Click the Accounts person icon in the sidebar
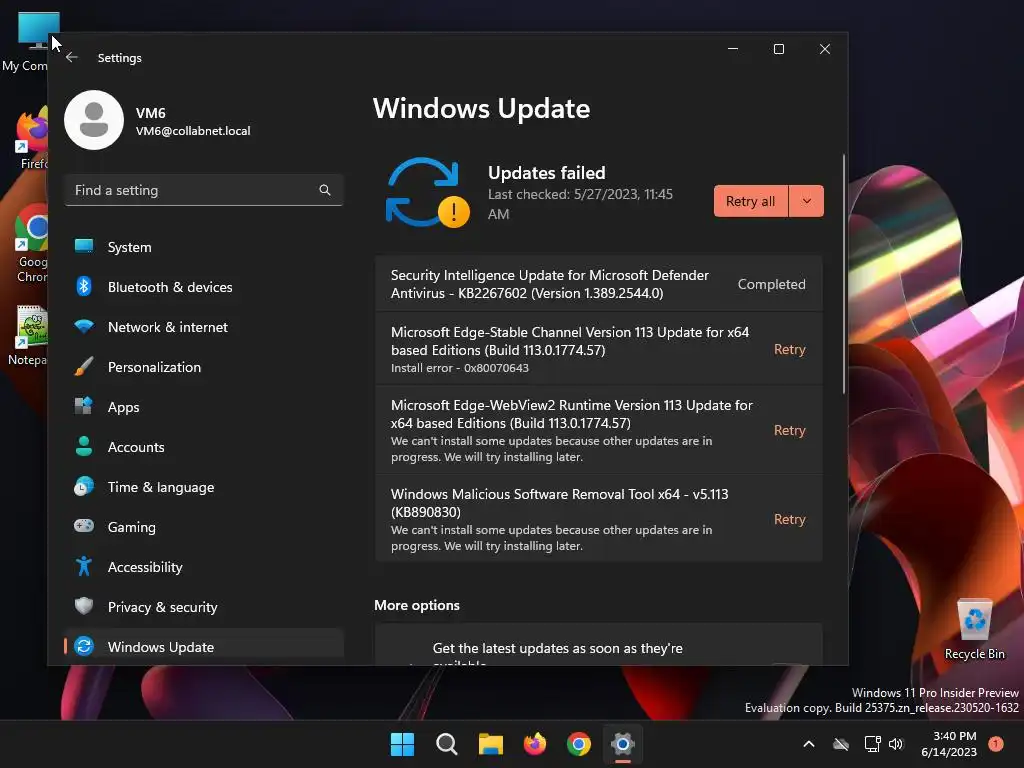Image resolution: width=1024 pixels, height=768 pixels. (84, 446)
